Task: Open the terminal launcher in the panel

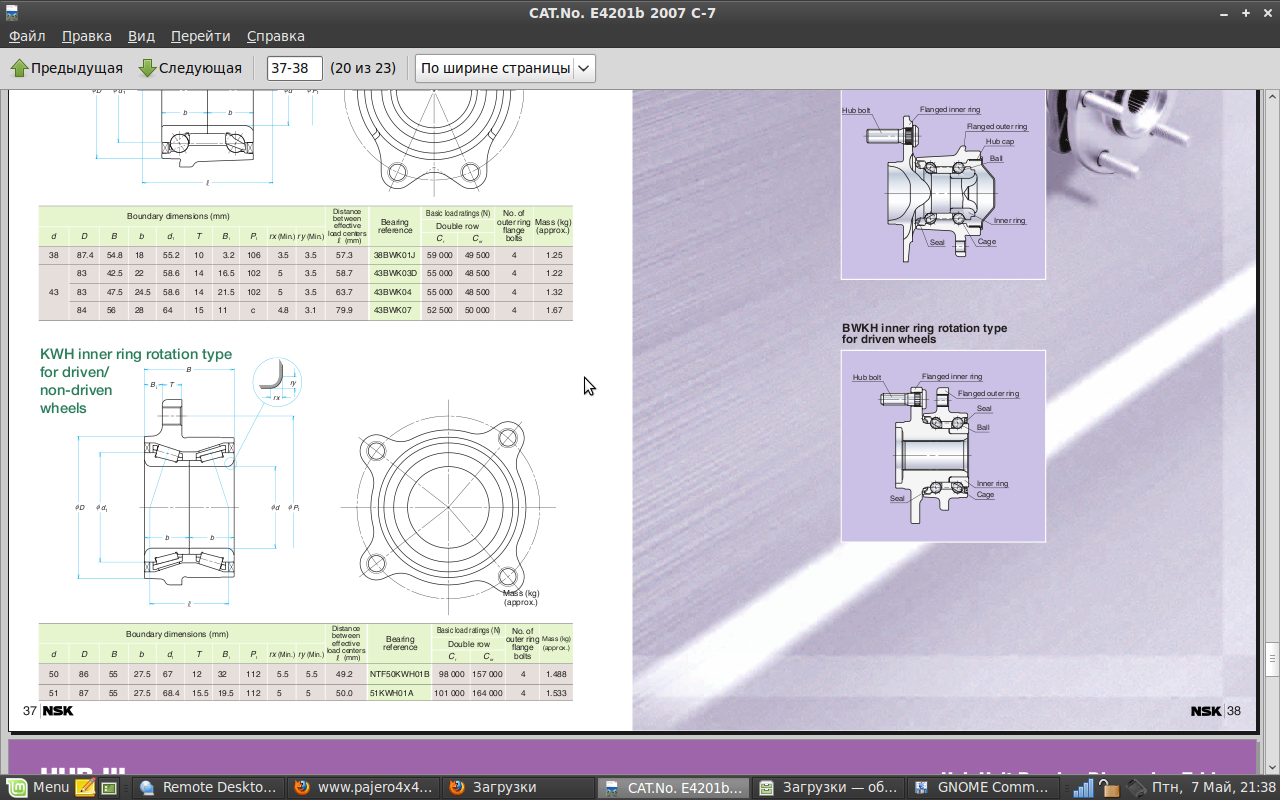Action: pyautogui.click(x=109, y=787)
